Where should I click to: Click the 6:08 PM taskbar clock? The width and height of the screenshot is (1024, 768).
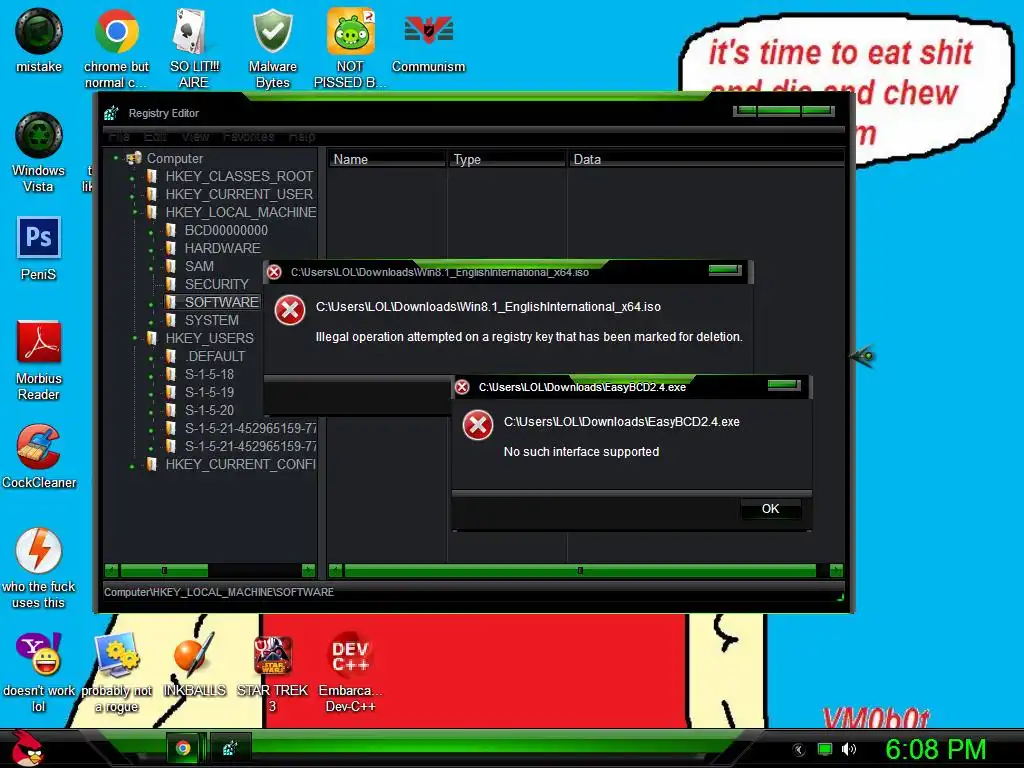pos(936,749)
